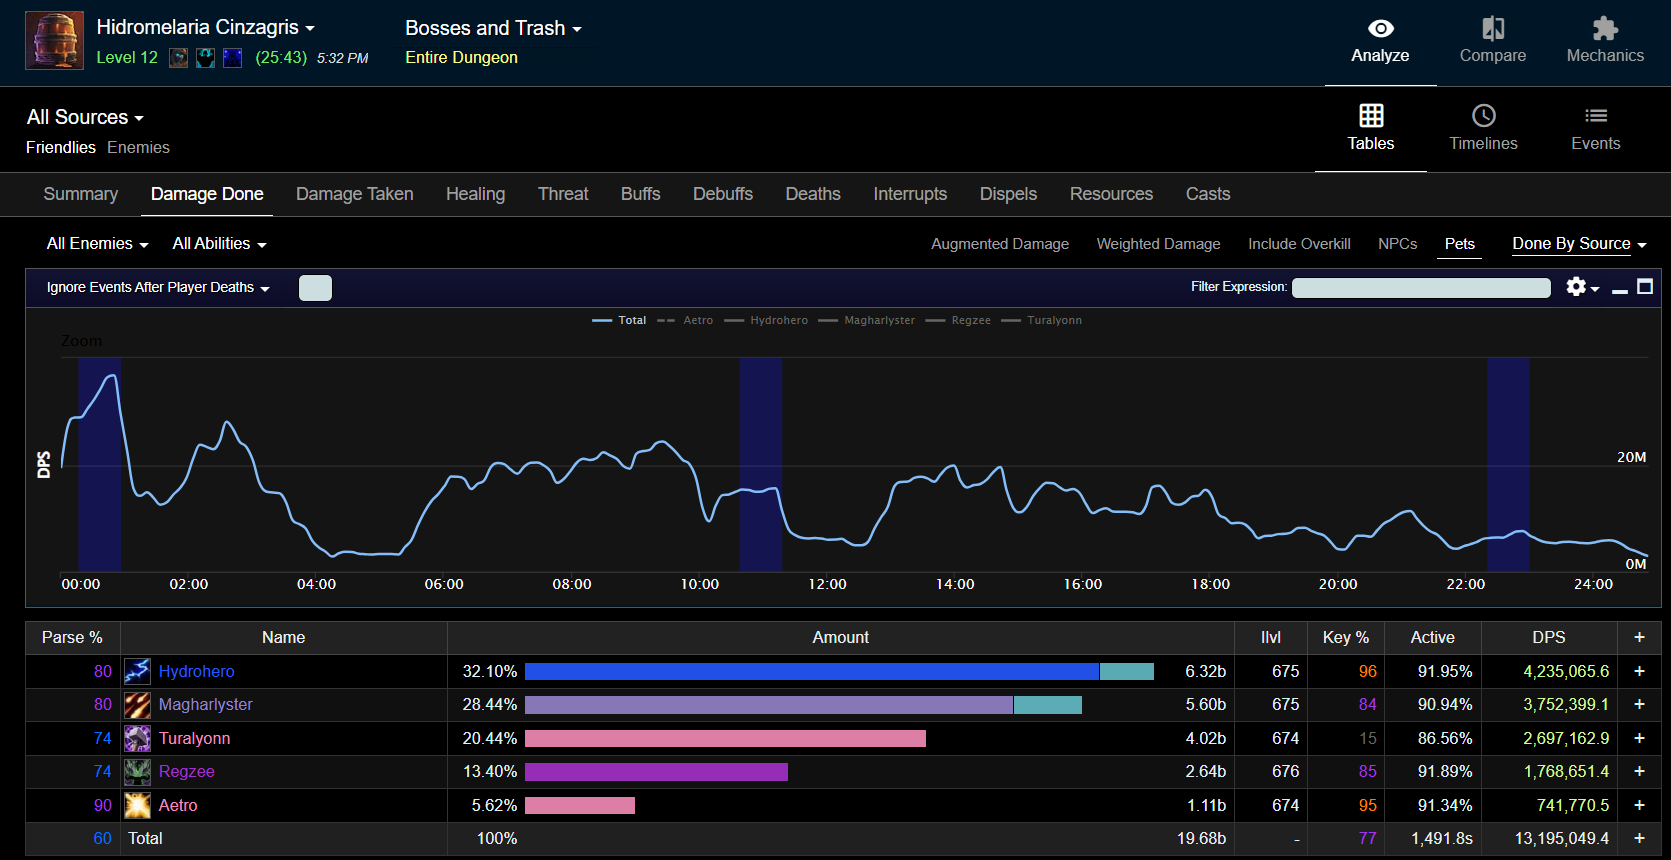Open the Mechanics puzzle icon
1671x860 pixels.
1605,28
